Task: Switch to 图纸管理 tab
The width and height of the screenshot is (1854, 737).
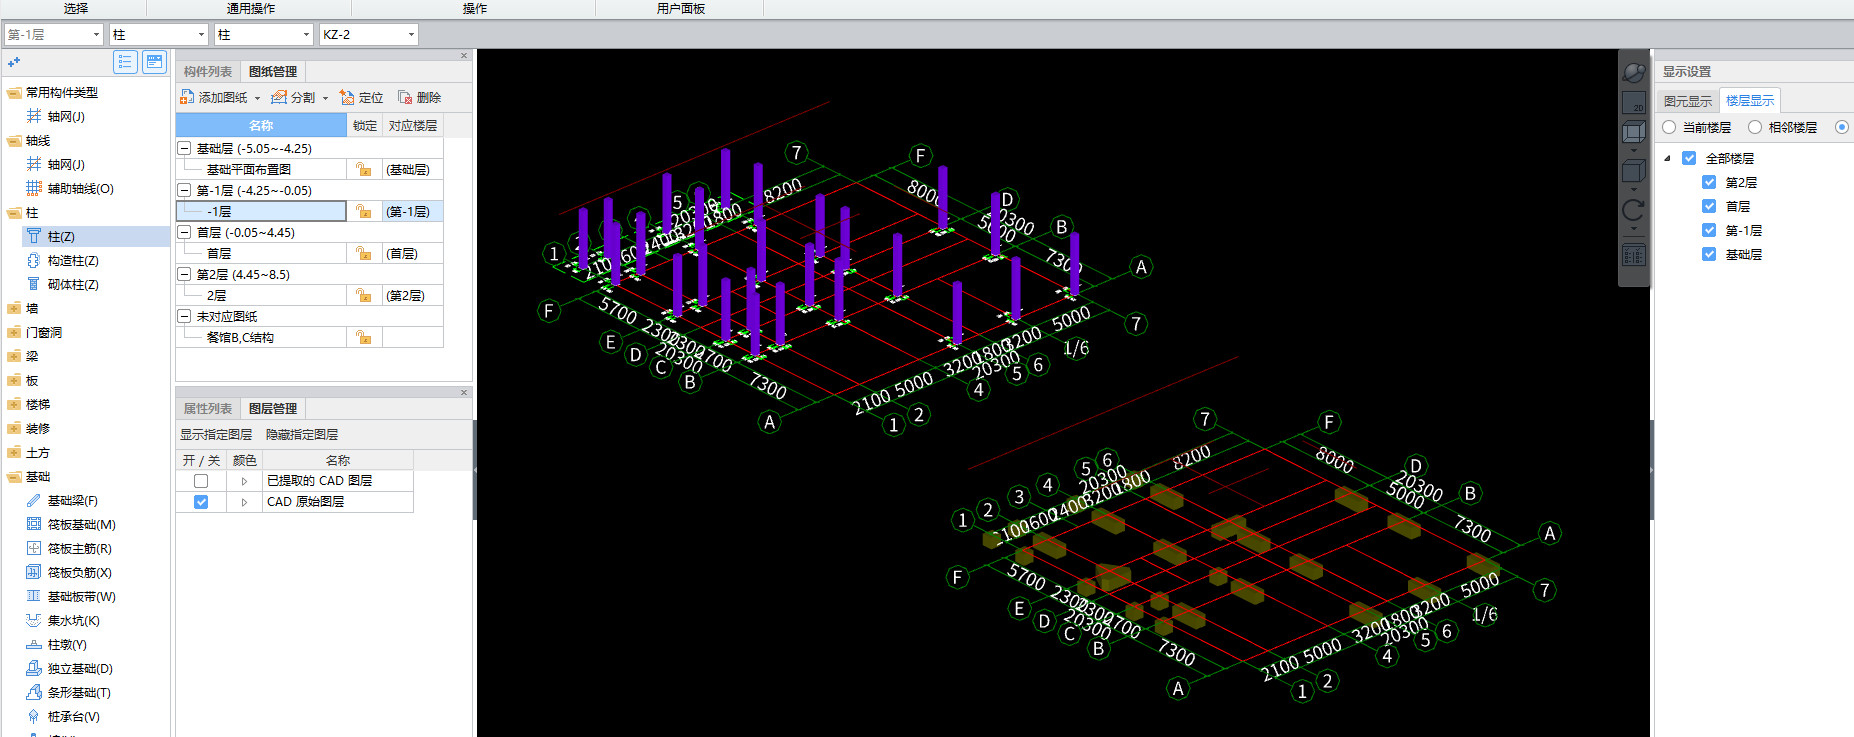Action: coord(273,72)
